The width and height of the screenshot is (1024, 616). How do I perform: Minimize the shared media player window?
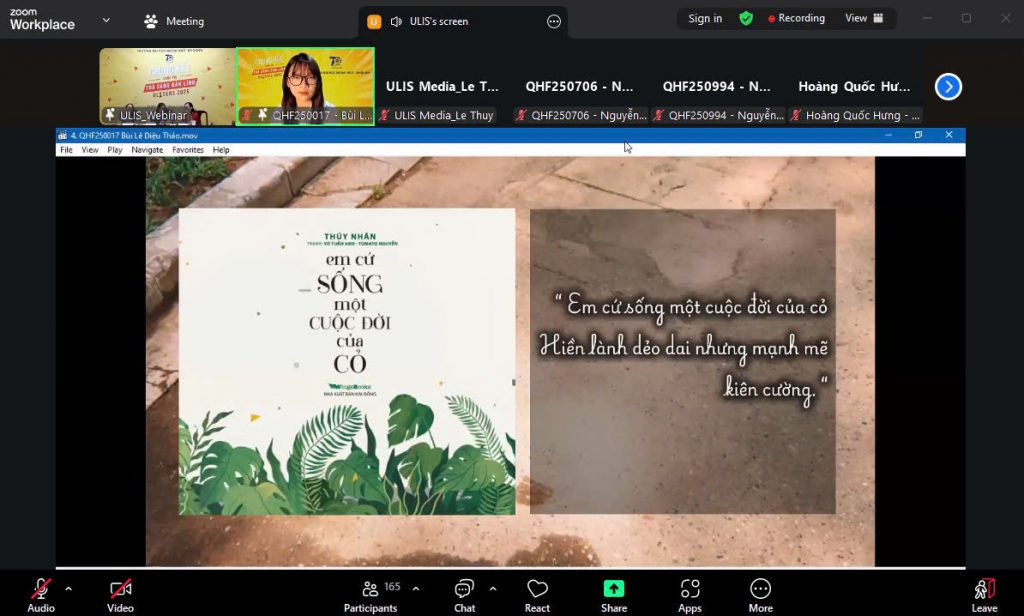click(x=888, y=135)
